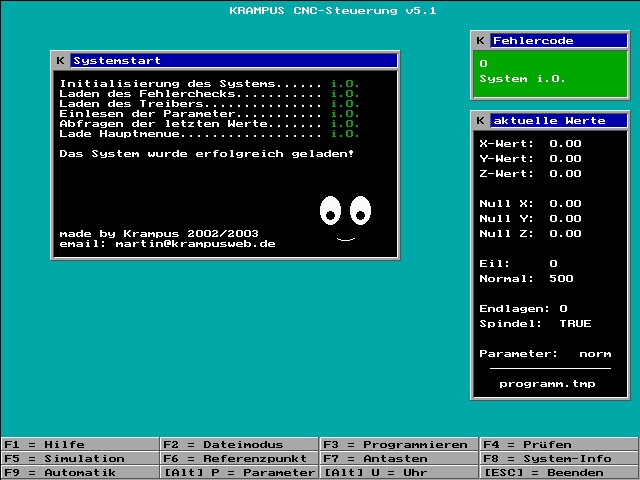Click the K icon of aktuelle Werte panel

click(x=480, y=120)
